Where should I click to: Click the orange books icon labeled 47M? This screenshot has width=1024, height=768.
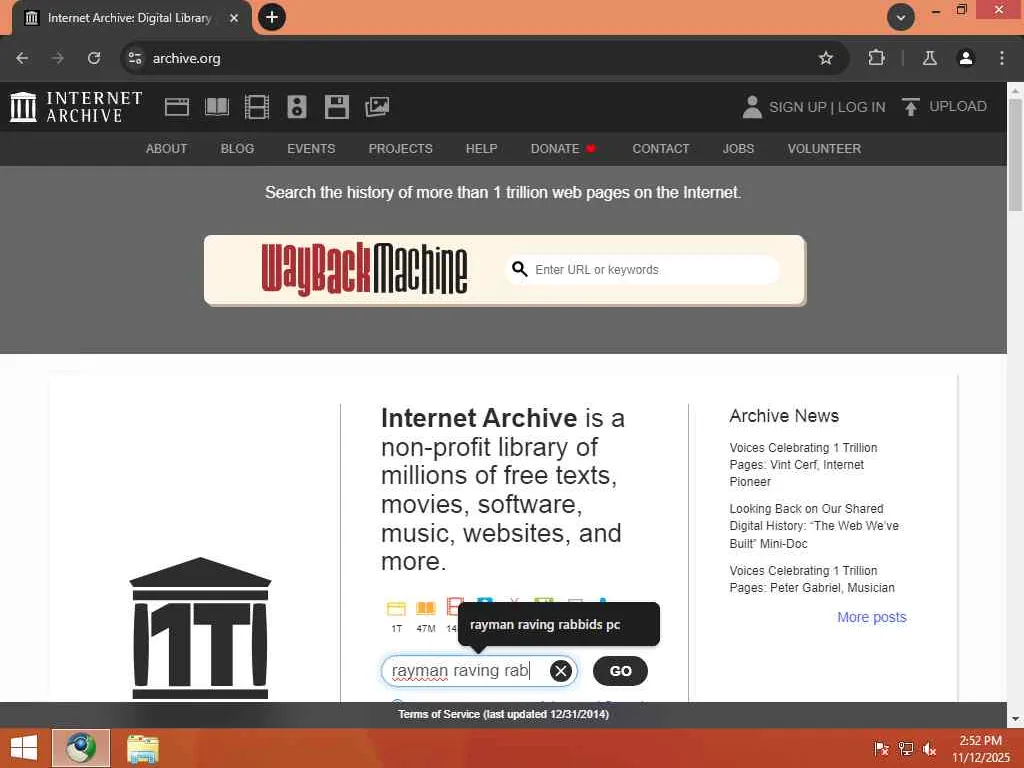coord(426,609)
